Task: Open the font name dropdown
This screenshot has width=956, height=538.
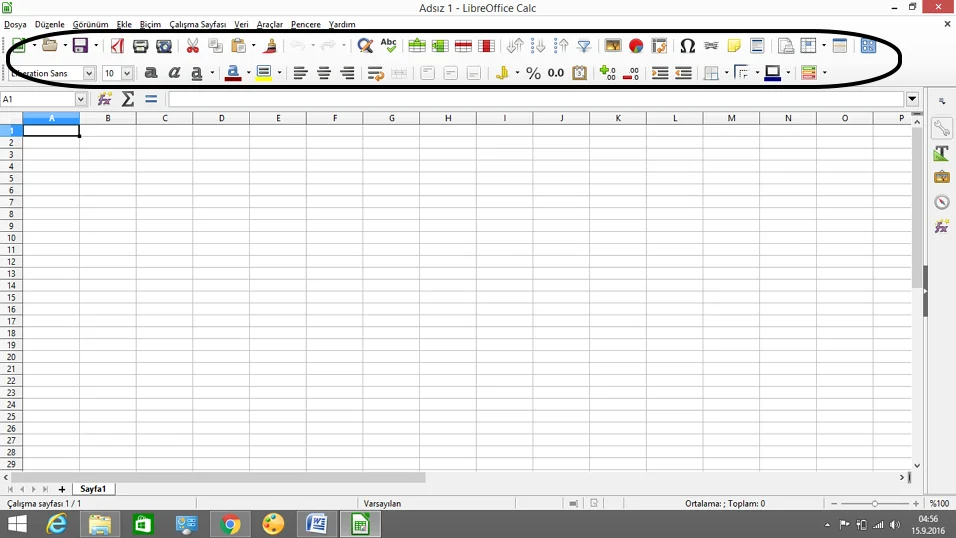Action: tap(89, 73)
